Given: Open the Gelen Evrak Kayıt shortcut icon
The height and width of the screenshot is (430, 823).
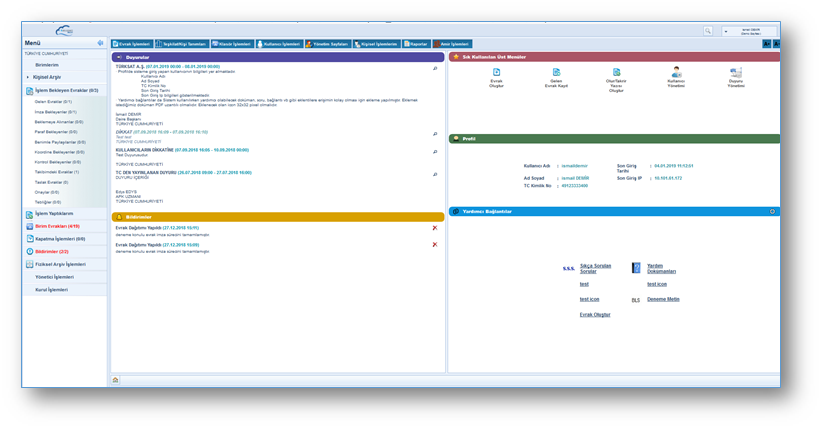Looking at the screenshot, I should click(x=556, y=73).
